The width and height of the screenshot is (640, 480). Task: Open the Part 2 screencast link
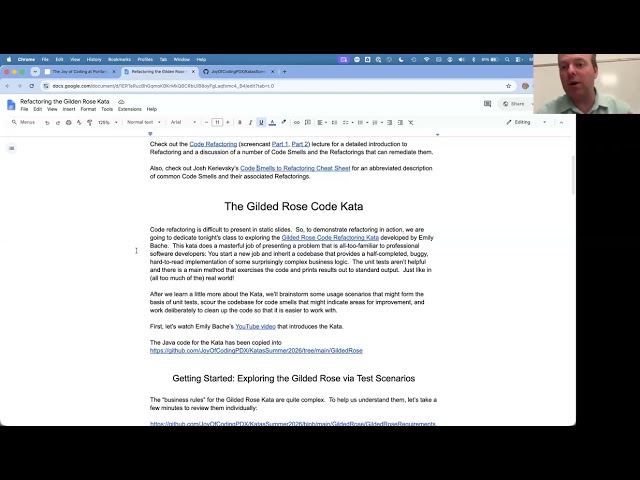[x=300, y=144]
